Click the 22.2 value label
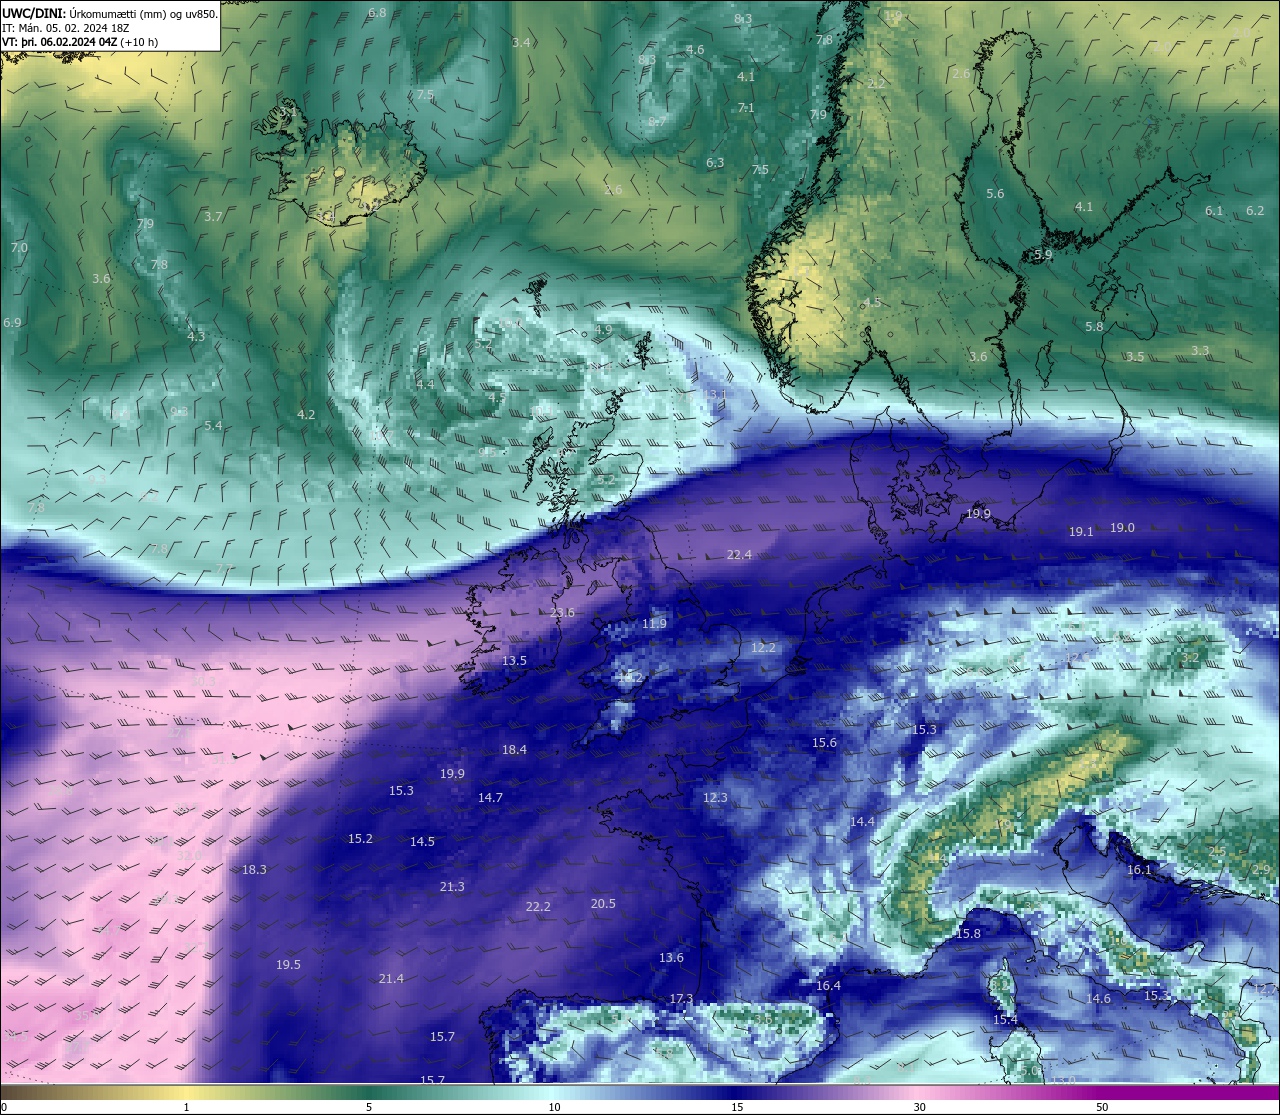The width and height of the screenshot is (1280, 1115). click(x=538, y=907)
